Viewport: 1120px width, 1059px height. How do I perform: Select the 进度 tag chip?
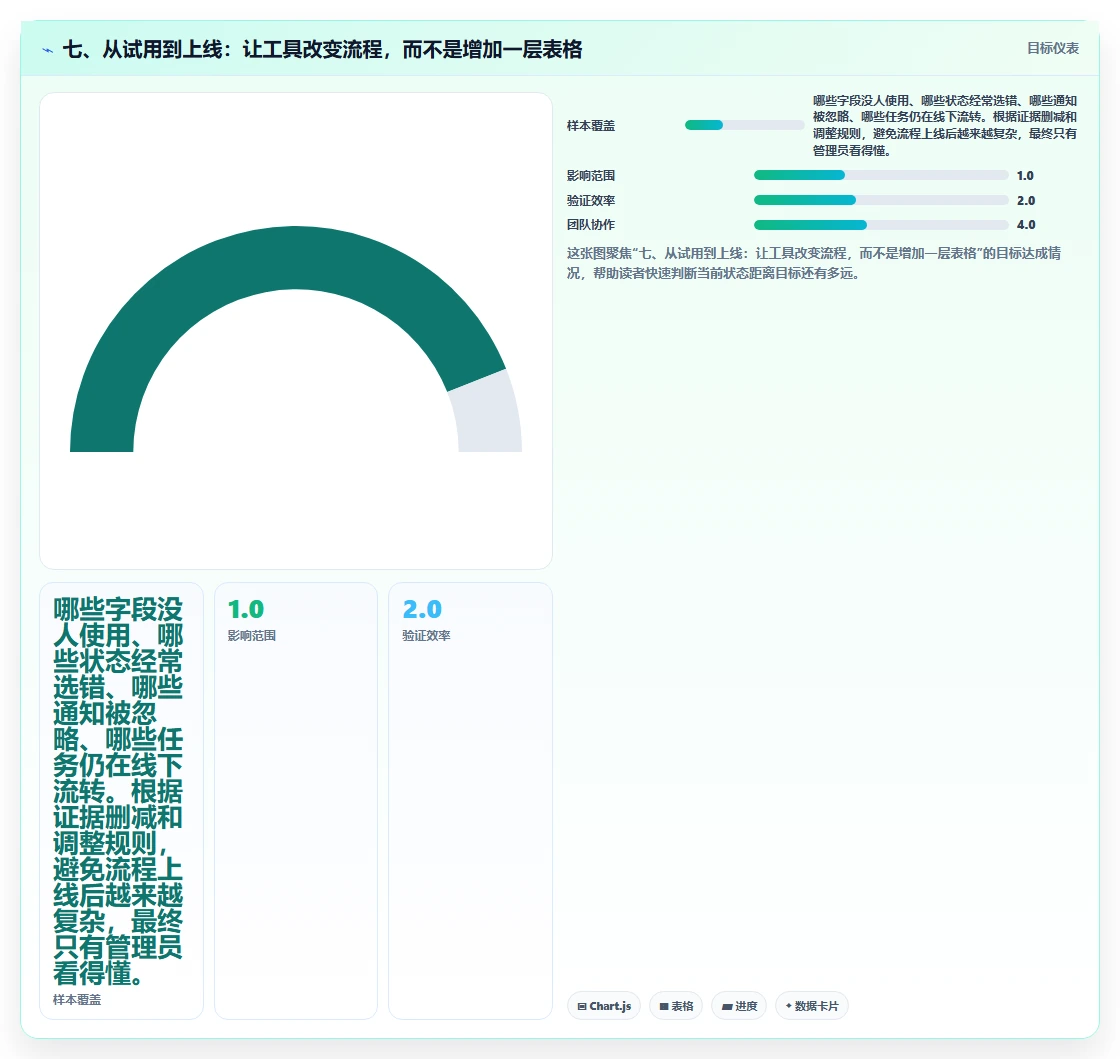pos(739,1005)
